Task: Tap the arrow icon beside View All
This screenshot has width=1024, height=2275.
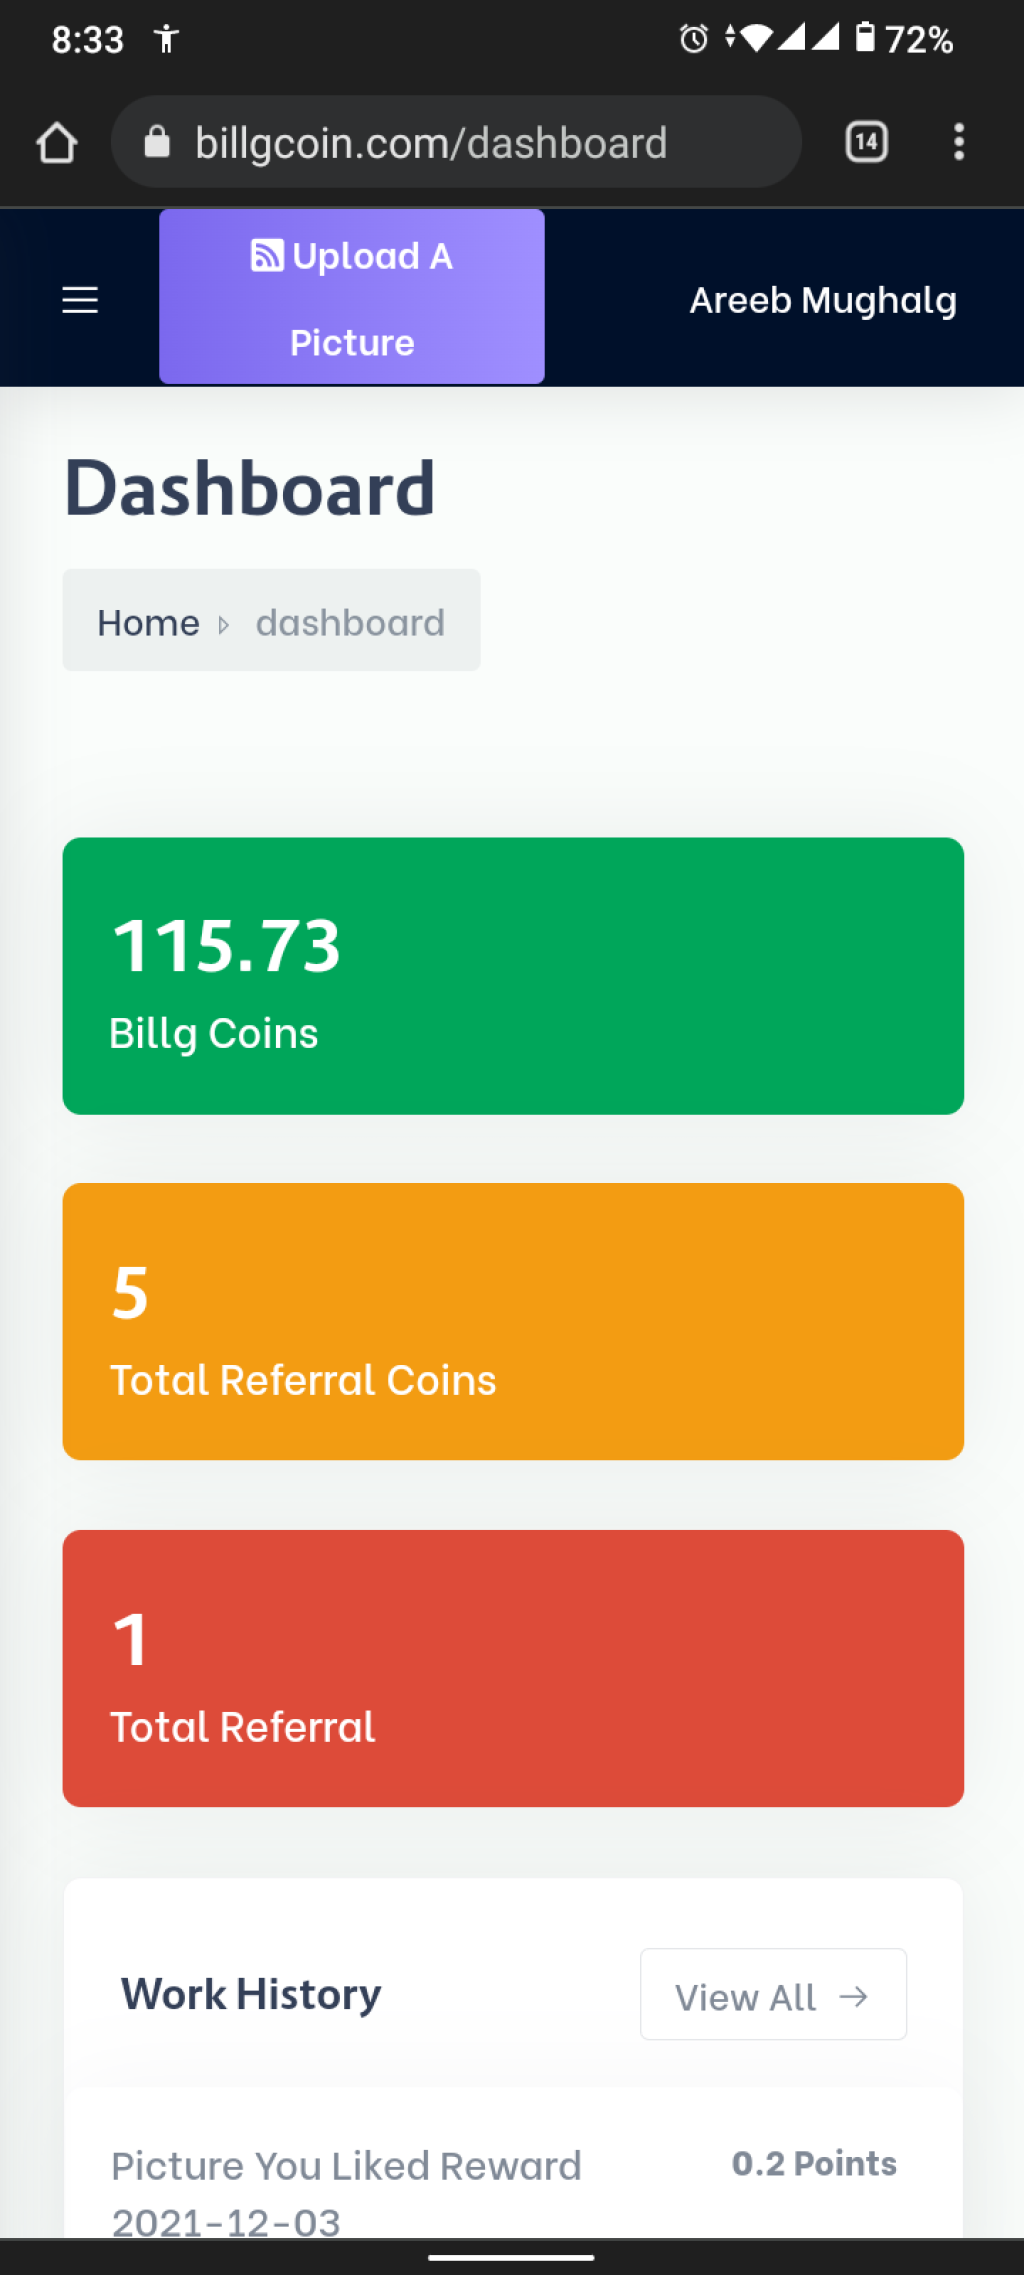Action: click(x=854, y=1996)
